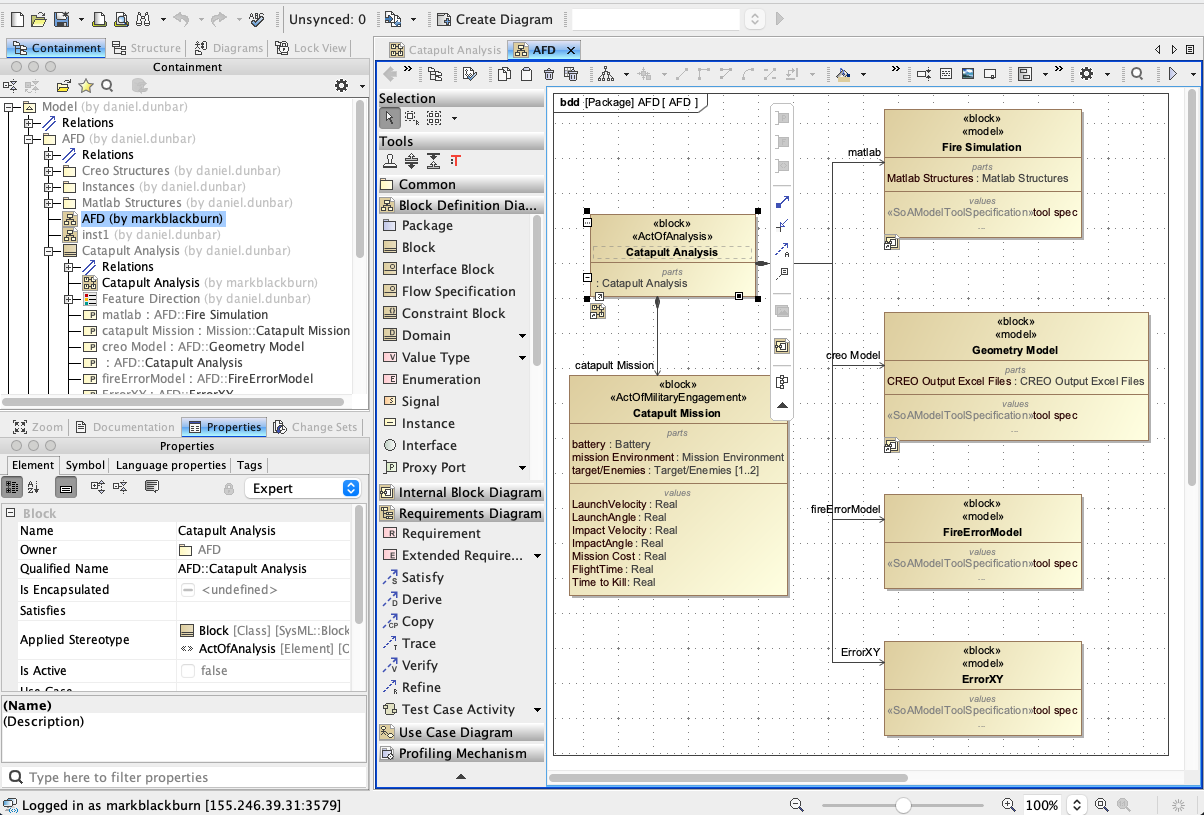Click the filter properties search field
Image resolution: width=1204 pixels, height=815 pixels.
point(185,777)
